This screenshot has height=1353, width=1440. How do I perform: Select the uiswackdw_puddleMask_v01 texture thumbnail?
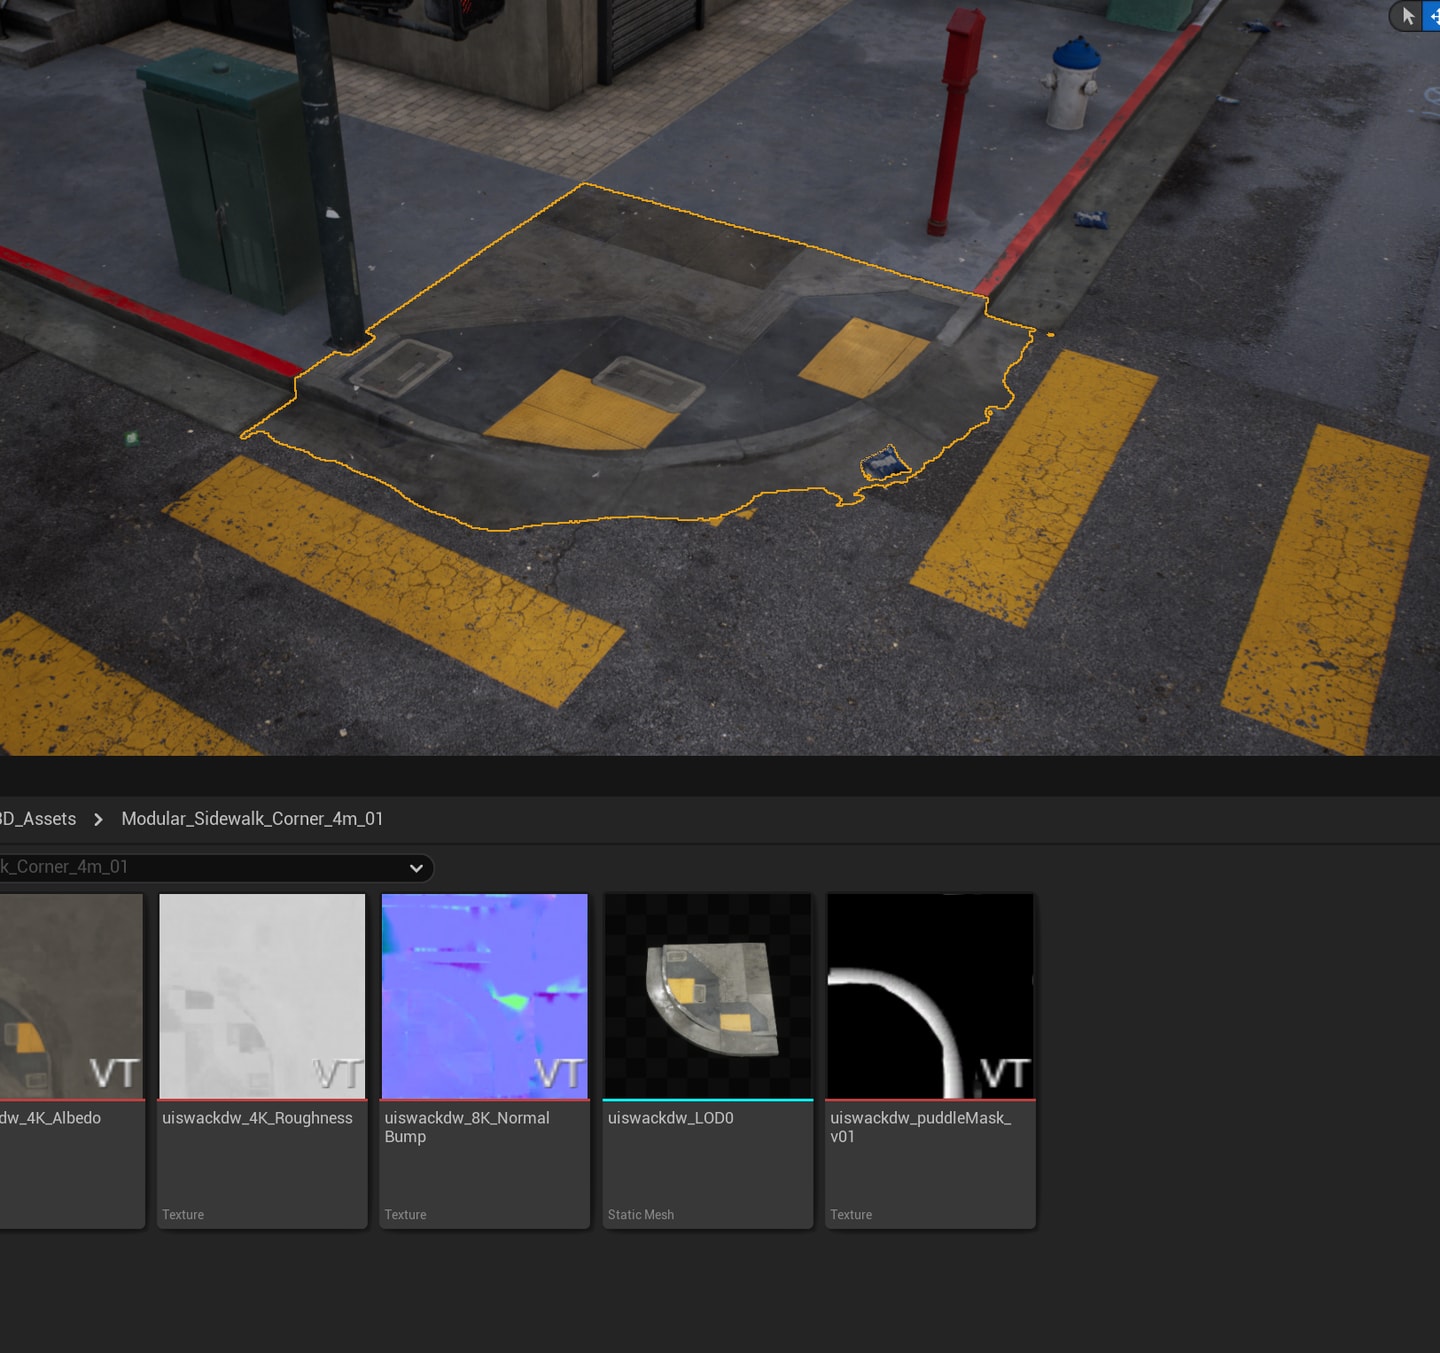(x=930, y=996)
